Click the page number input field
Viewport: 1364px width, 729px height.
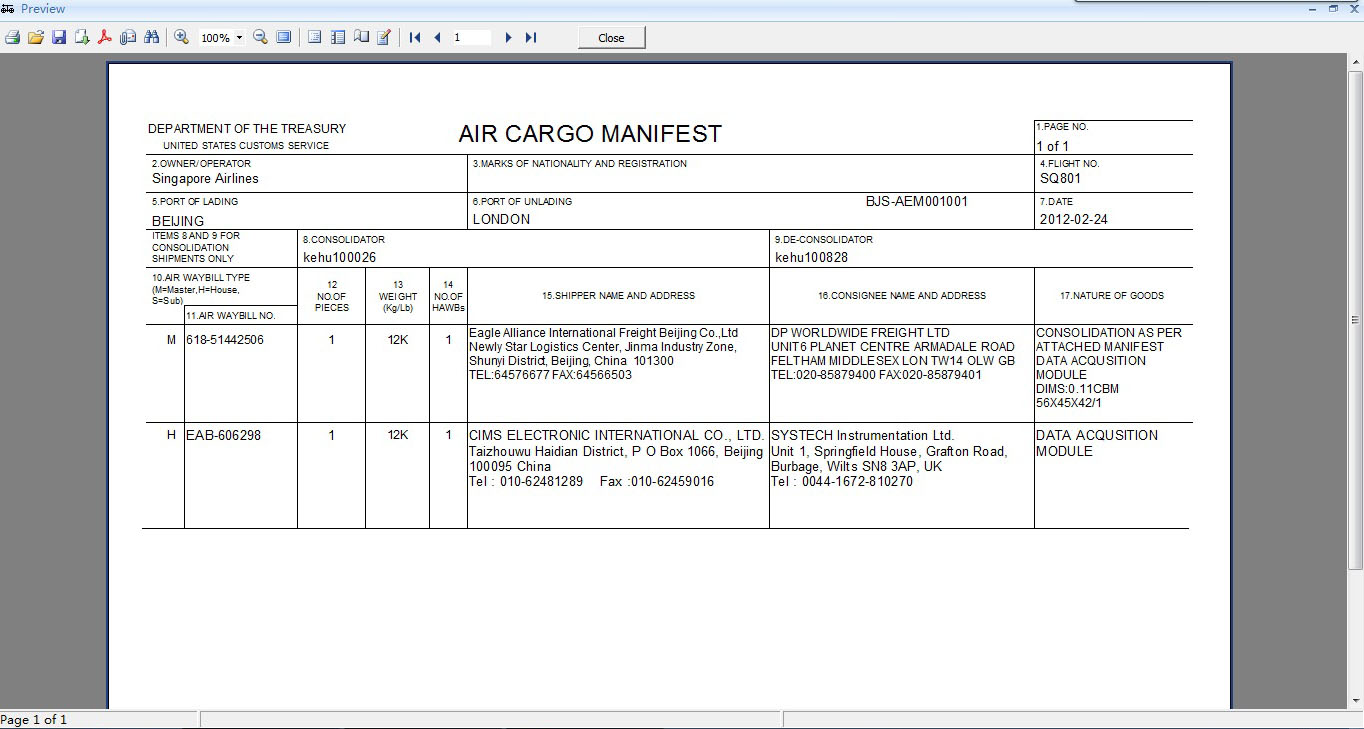tap(471, 37)
